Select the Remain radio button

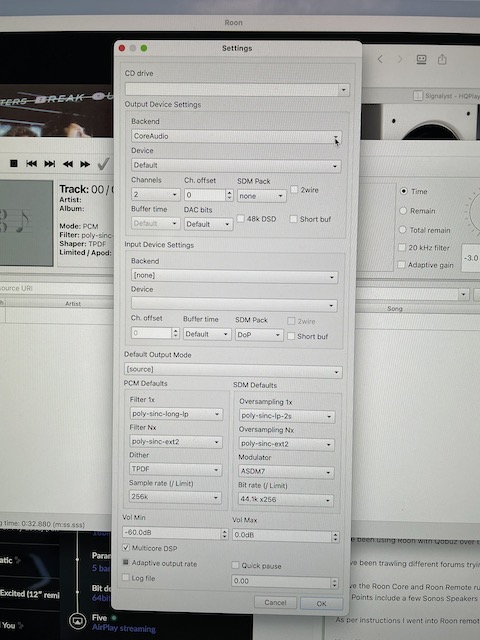click(403, 211)
